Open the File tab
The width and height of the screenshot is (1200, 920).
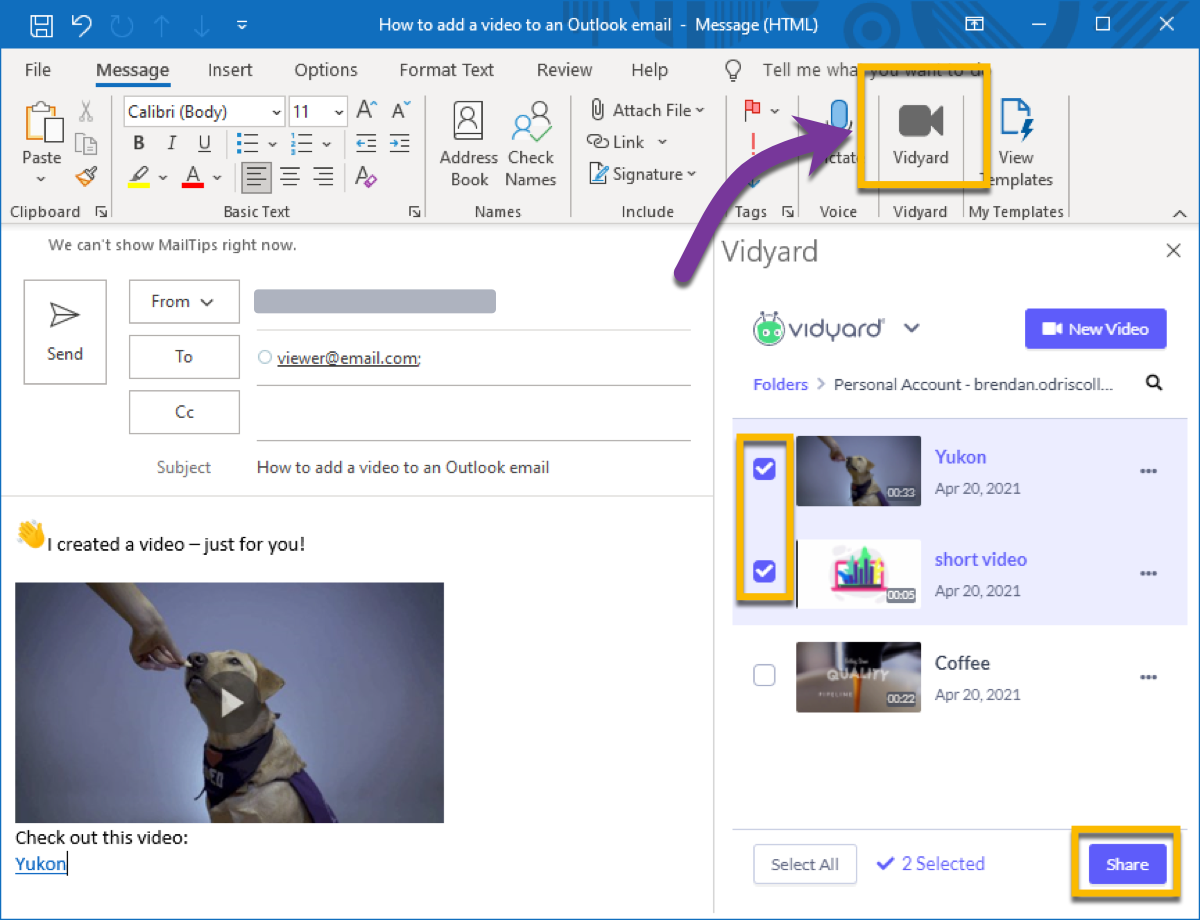pos(37,70)
